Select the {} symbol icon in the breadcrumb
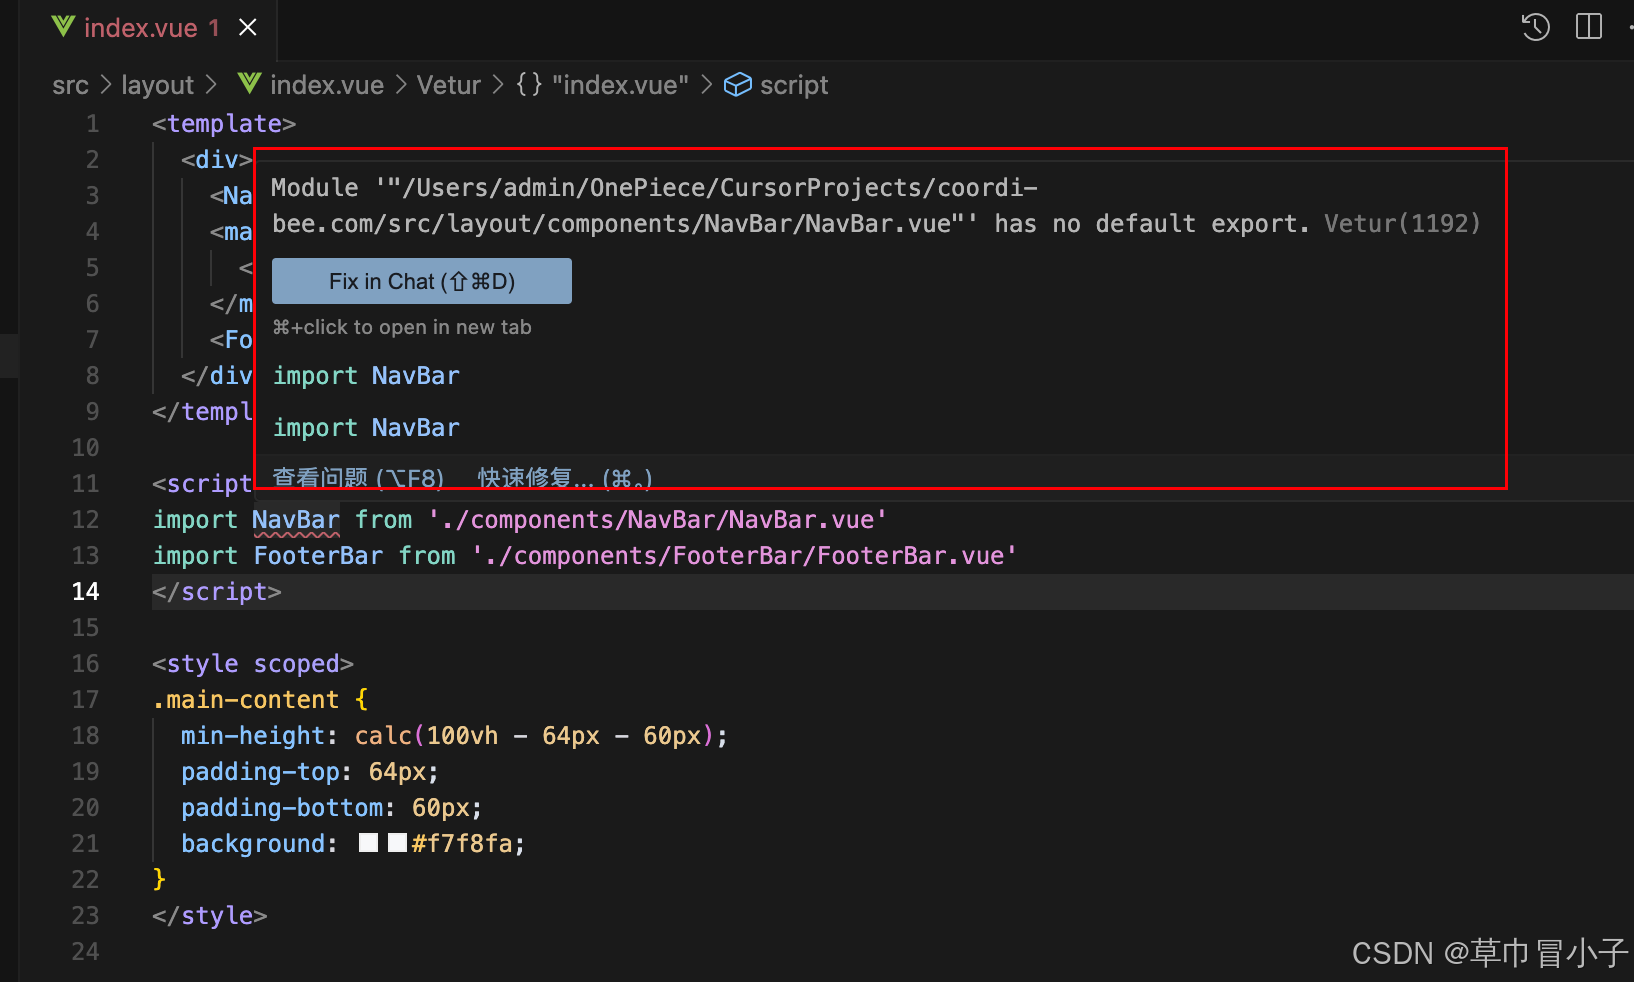This screenshot has height=982, width=1634. click(528, 85)
